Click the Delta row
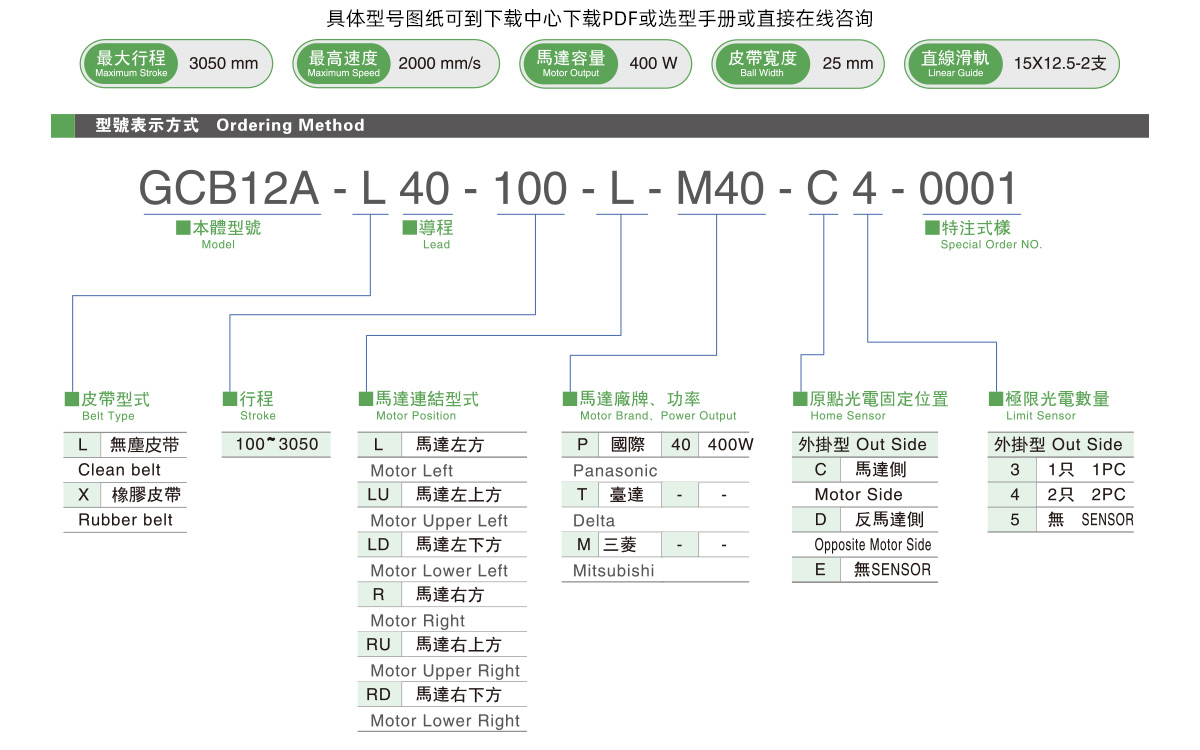The width and height of the screenshot is (1200, 750). click(655, 520)
